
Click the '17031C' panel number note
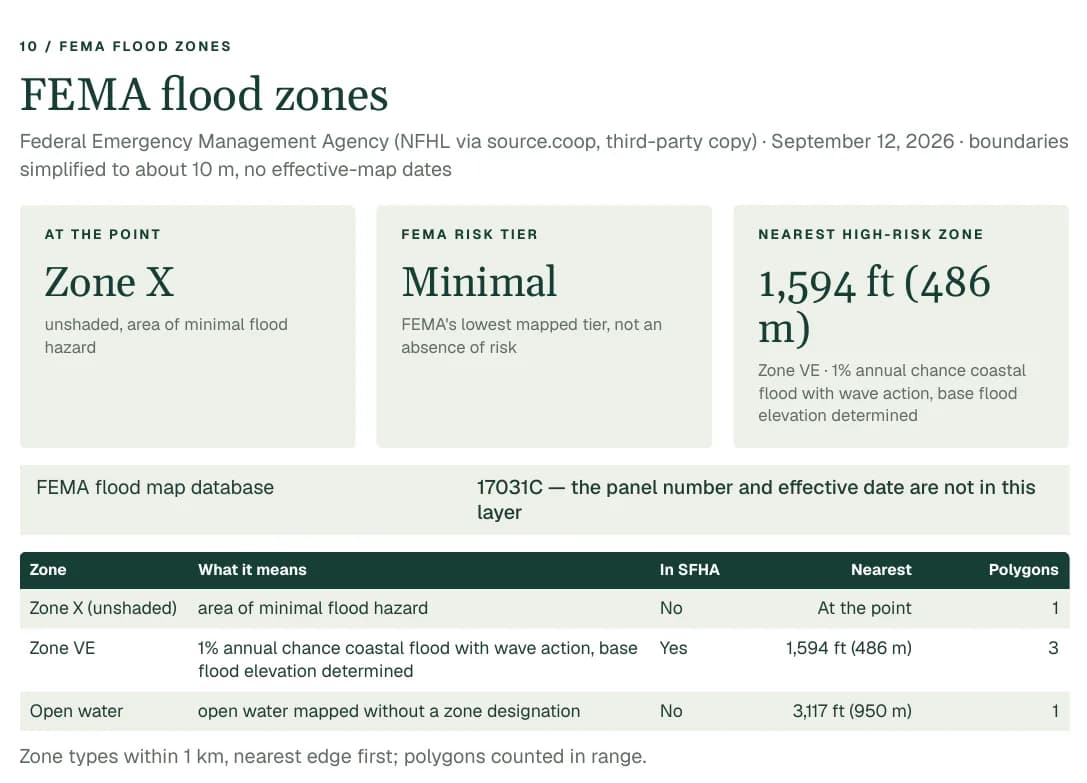756,499
